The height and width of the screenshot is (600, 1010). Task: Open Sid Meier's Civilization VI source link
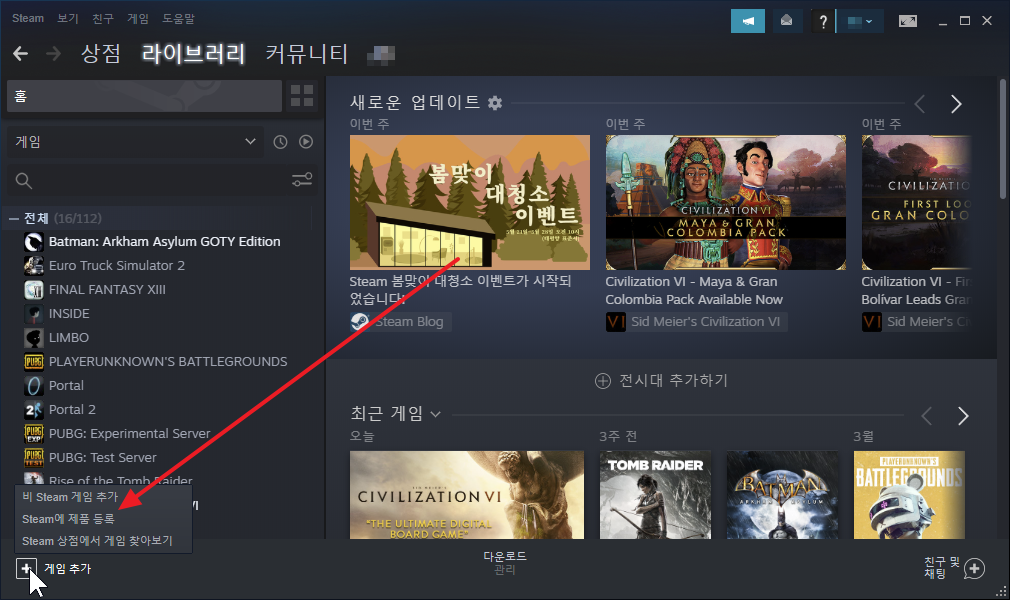coord(696,322)
